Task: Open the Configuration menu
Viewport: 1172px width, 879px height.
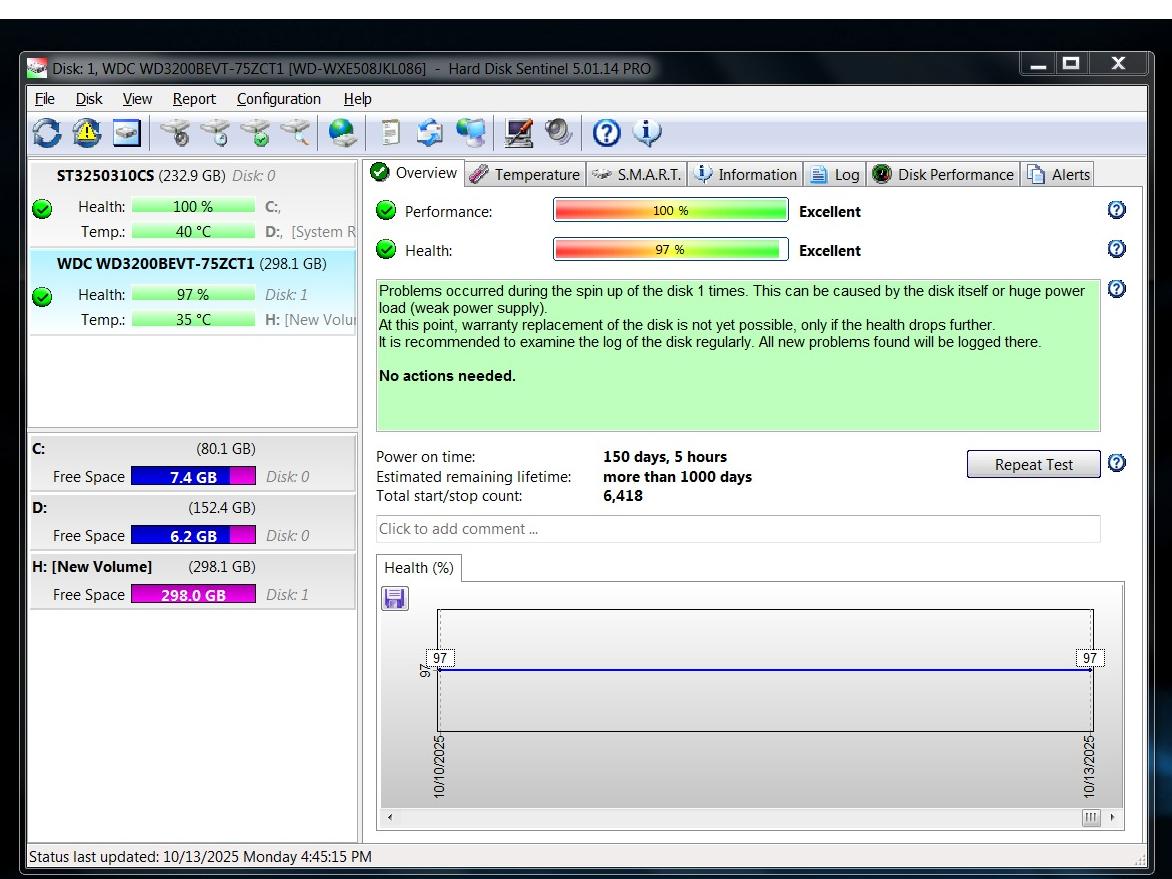Action: tap(278, 99)
